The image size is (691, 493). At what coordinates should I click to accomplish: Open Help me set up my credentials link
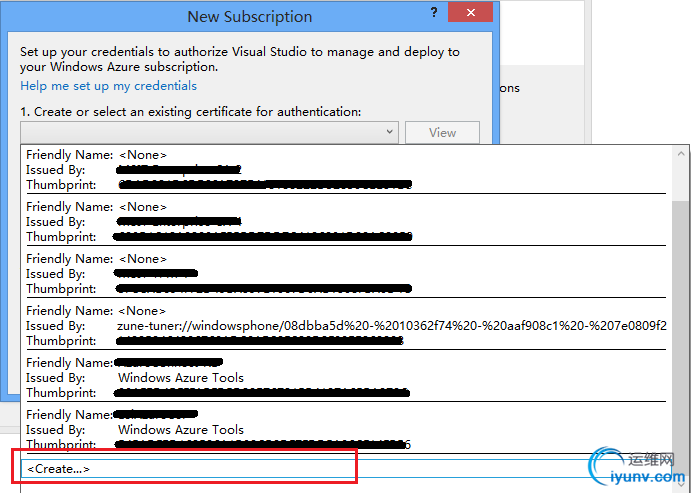pos(108,85)
